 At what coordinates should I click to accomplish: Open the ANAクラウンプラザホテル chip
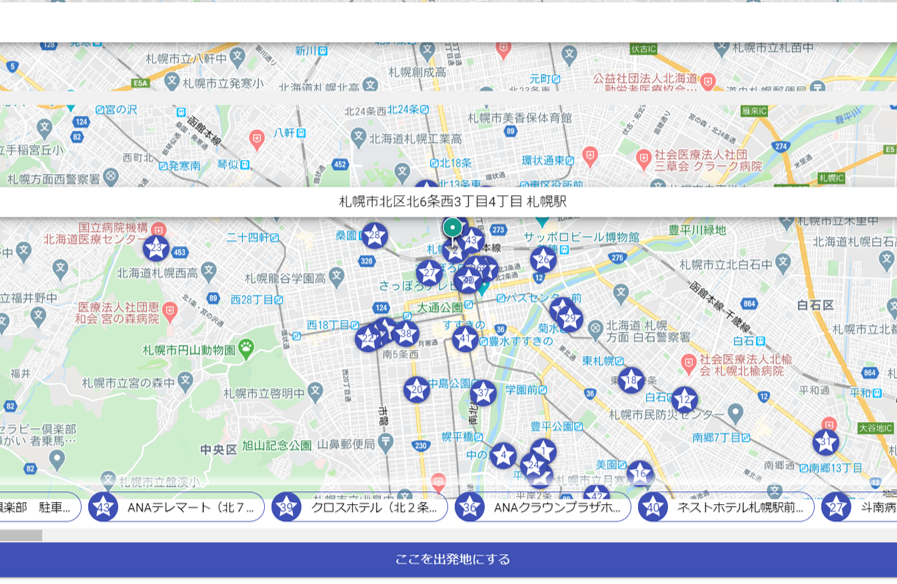[542, 507]
